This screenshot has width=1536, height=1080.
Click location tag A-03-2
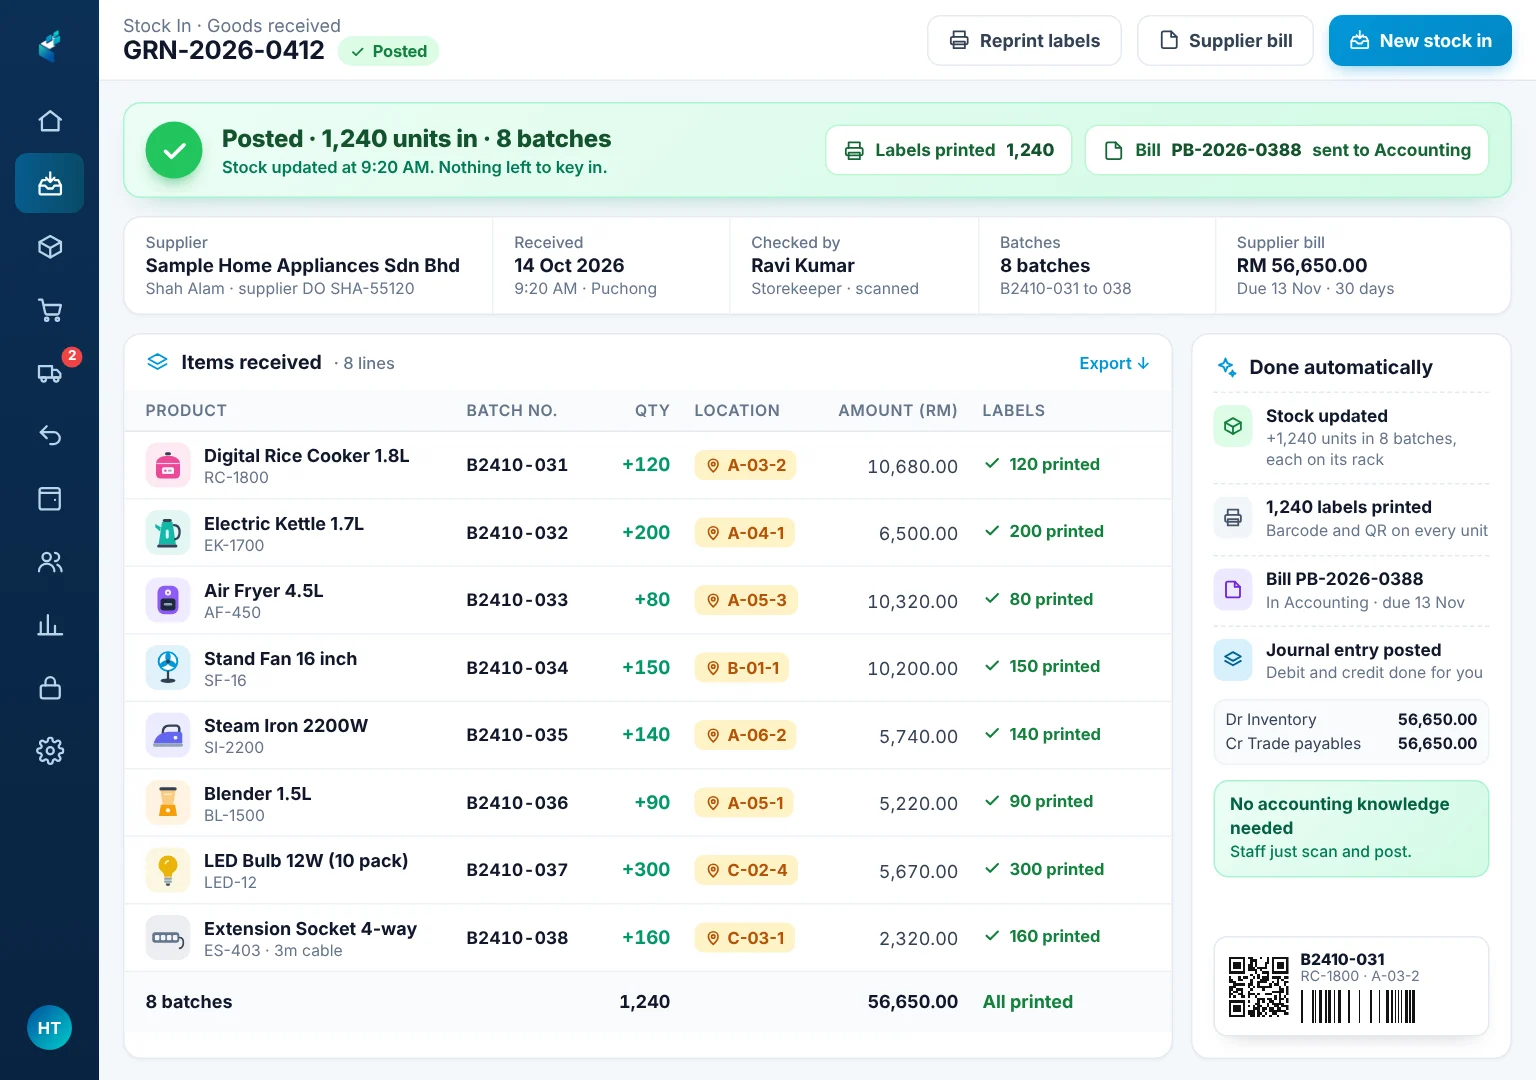pyautogui.click(x=745, y=465)
